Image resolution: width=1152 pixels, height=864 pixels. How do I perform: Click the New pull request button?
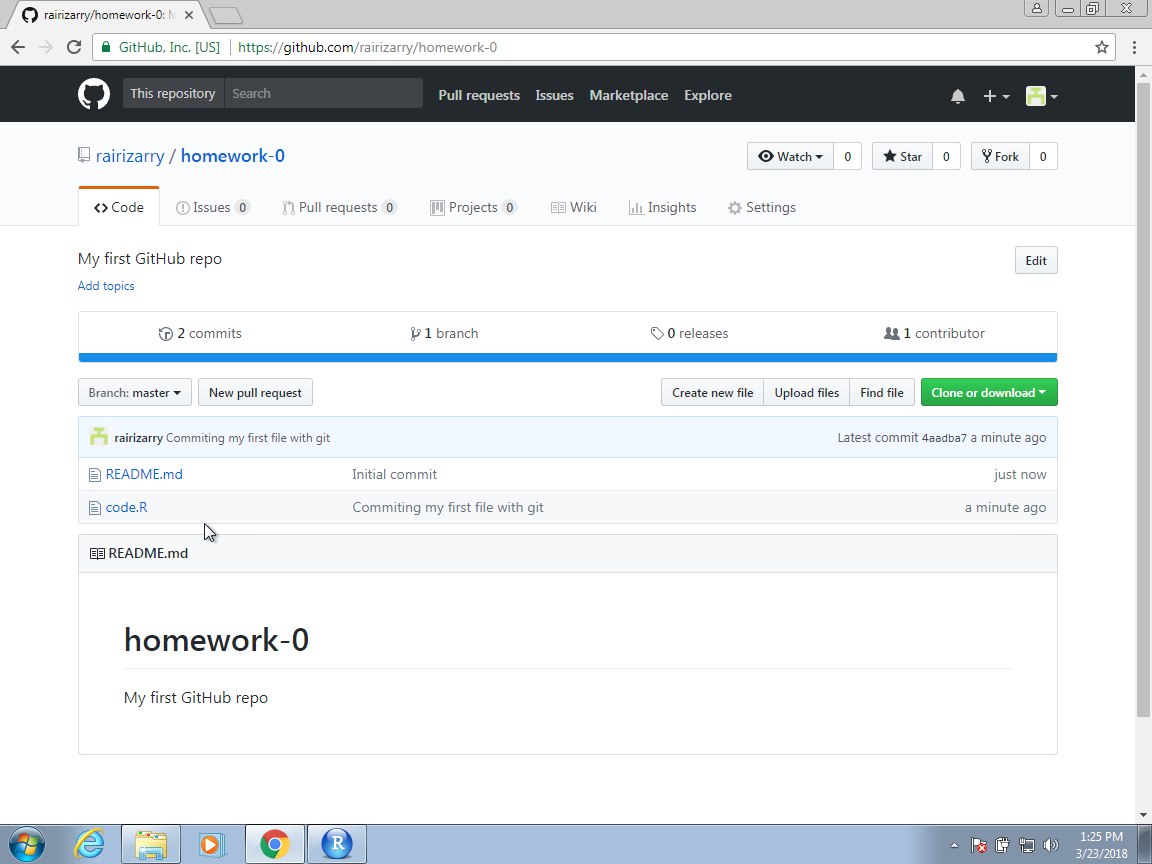tap(255, 392)
